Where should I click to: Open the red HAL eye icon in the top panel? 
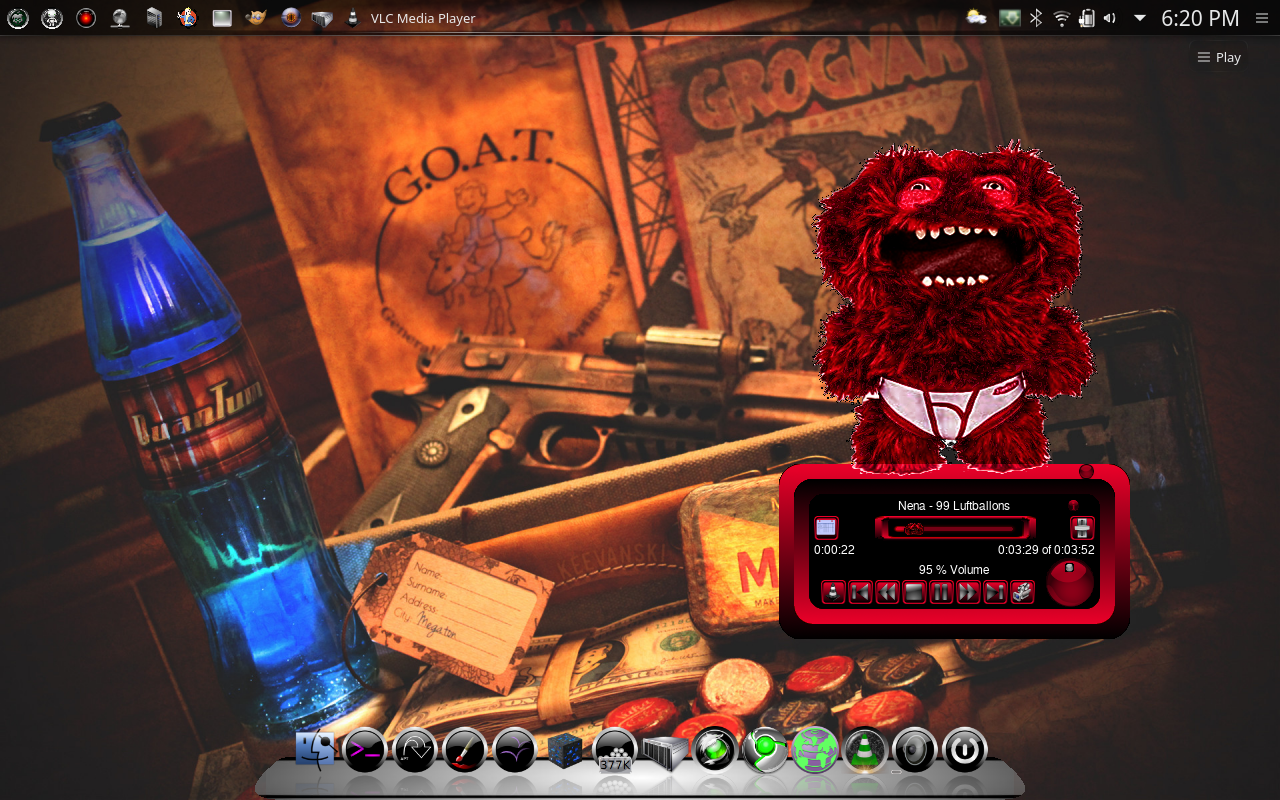click(x=86, y=18)
